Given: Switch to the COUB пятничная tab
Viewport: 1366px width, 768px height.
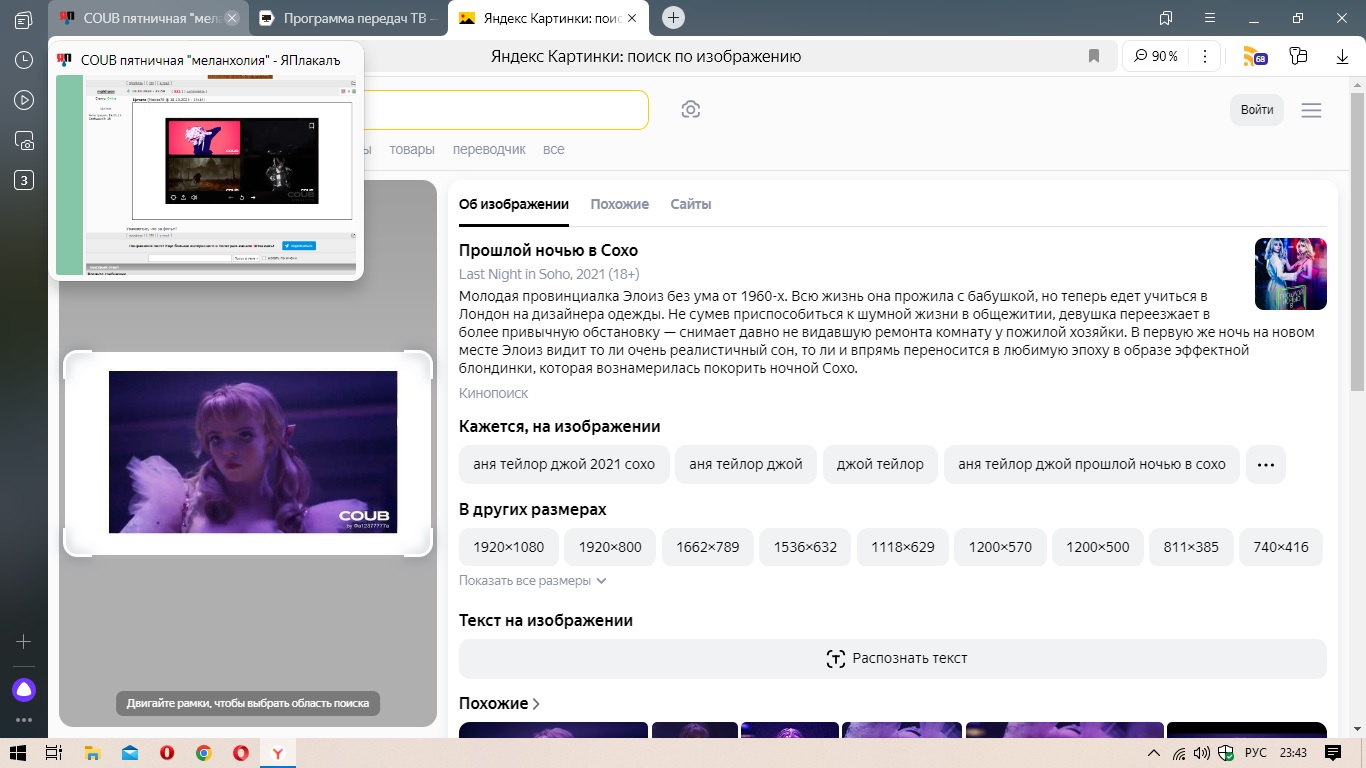Looking at the screenshot, I should tap(146, 18).
